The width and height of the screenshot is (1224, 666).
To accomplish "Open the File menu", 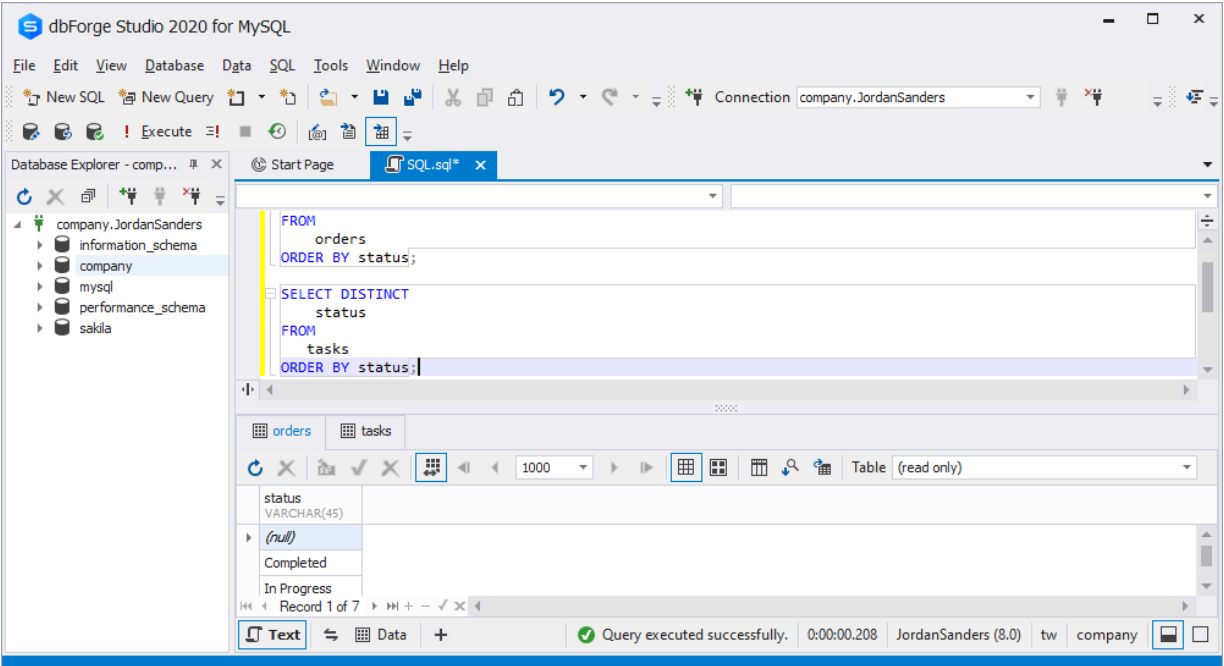I will pos(25,65).
